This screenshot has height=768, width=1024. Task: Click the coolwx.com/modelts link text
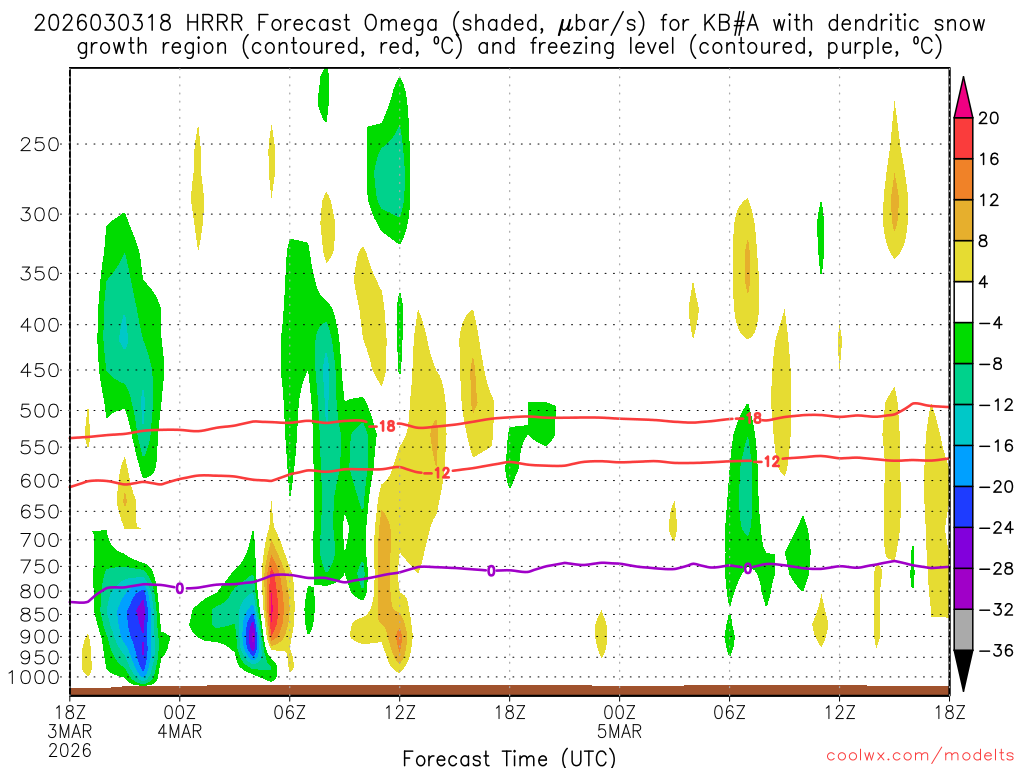tap(920, 756)
